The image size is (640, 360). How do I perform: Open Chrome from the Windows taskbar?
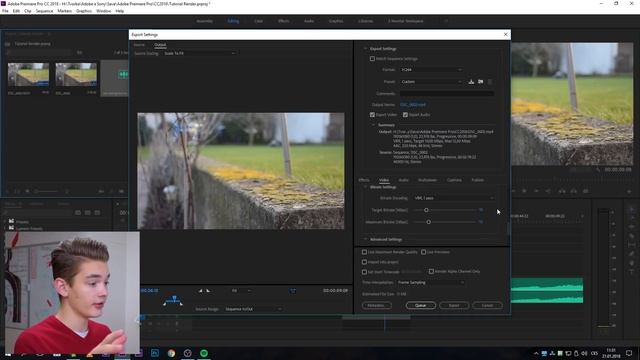click(171, 353)
